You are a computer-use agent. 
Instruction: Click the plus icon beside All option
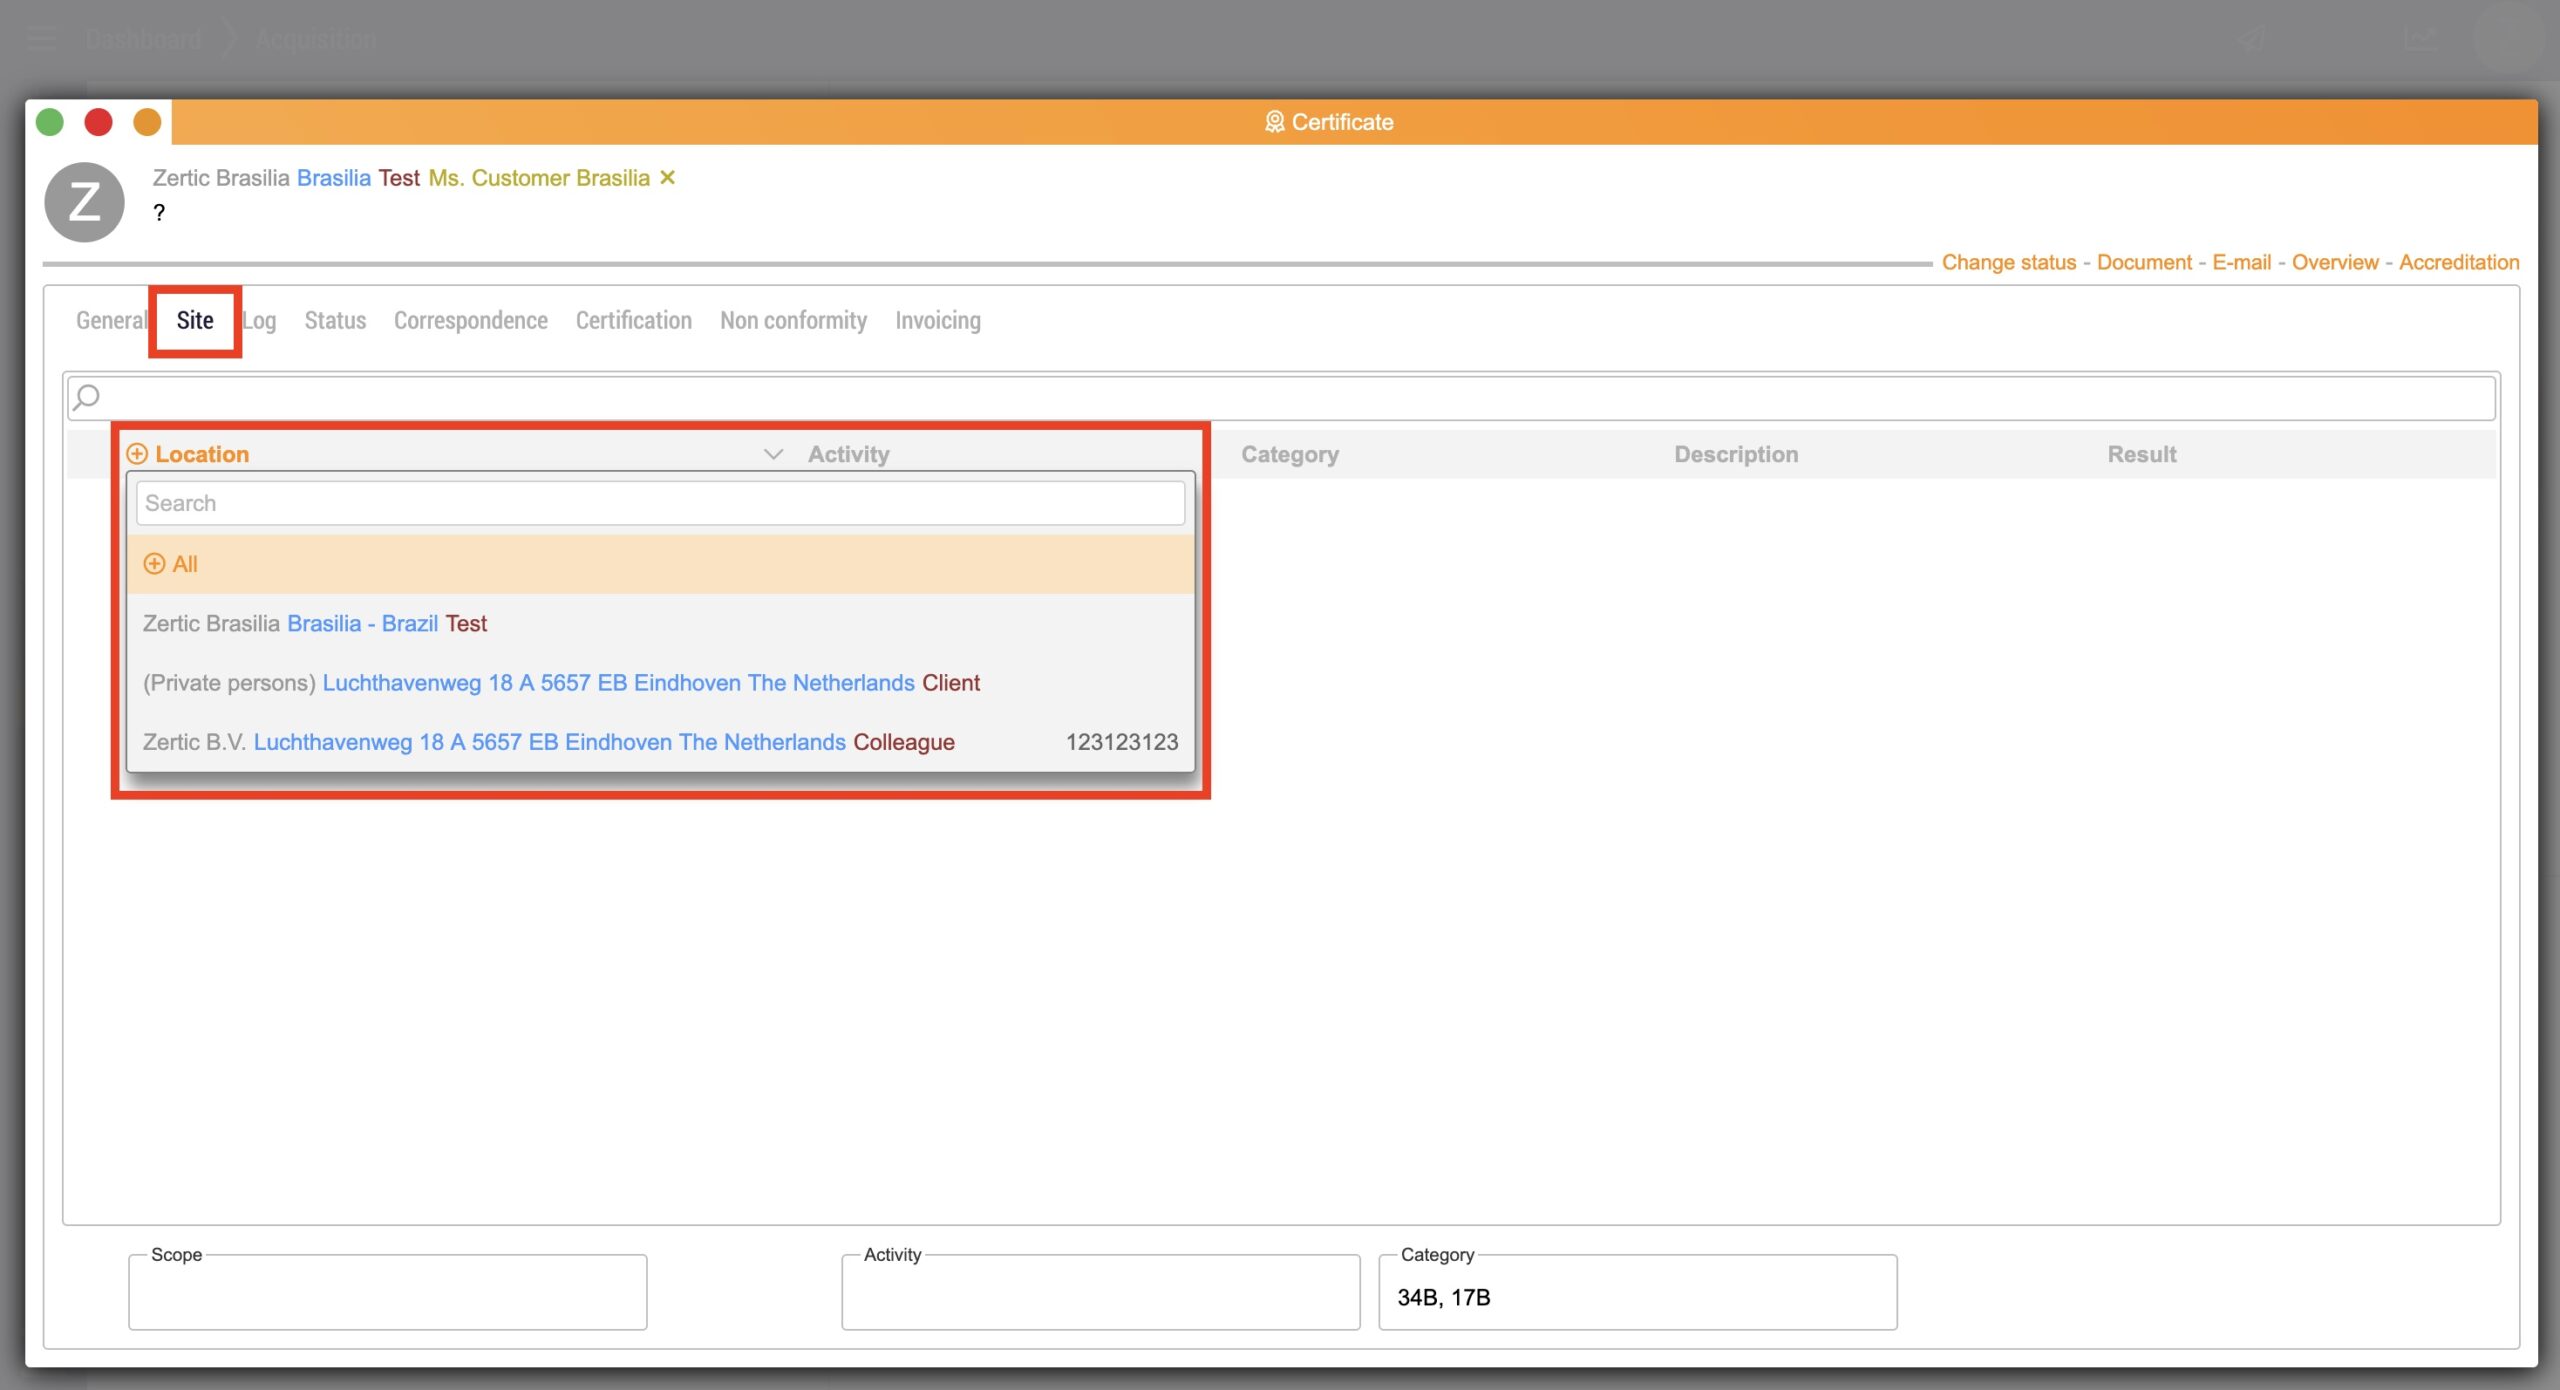[154, 564]
